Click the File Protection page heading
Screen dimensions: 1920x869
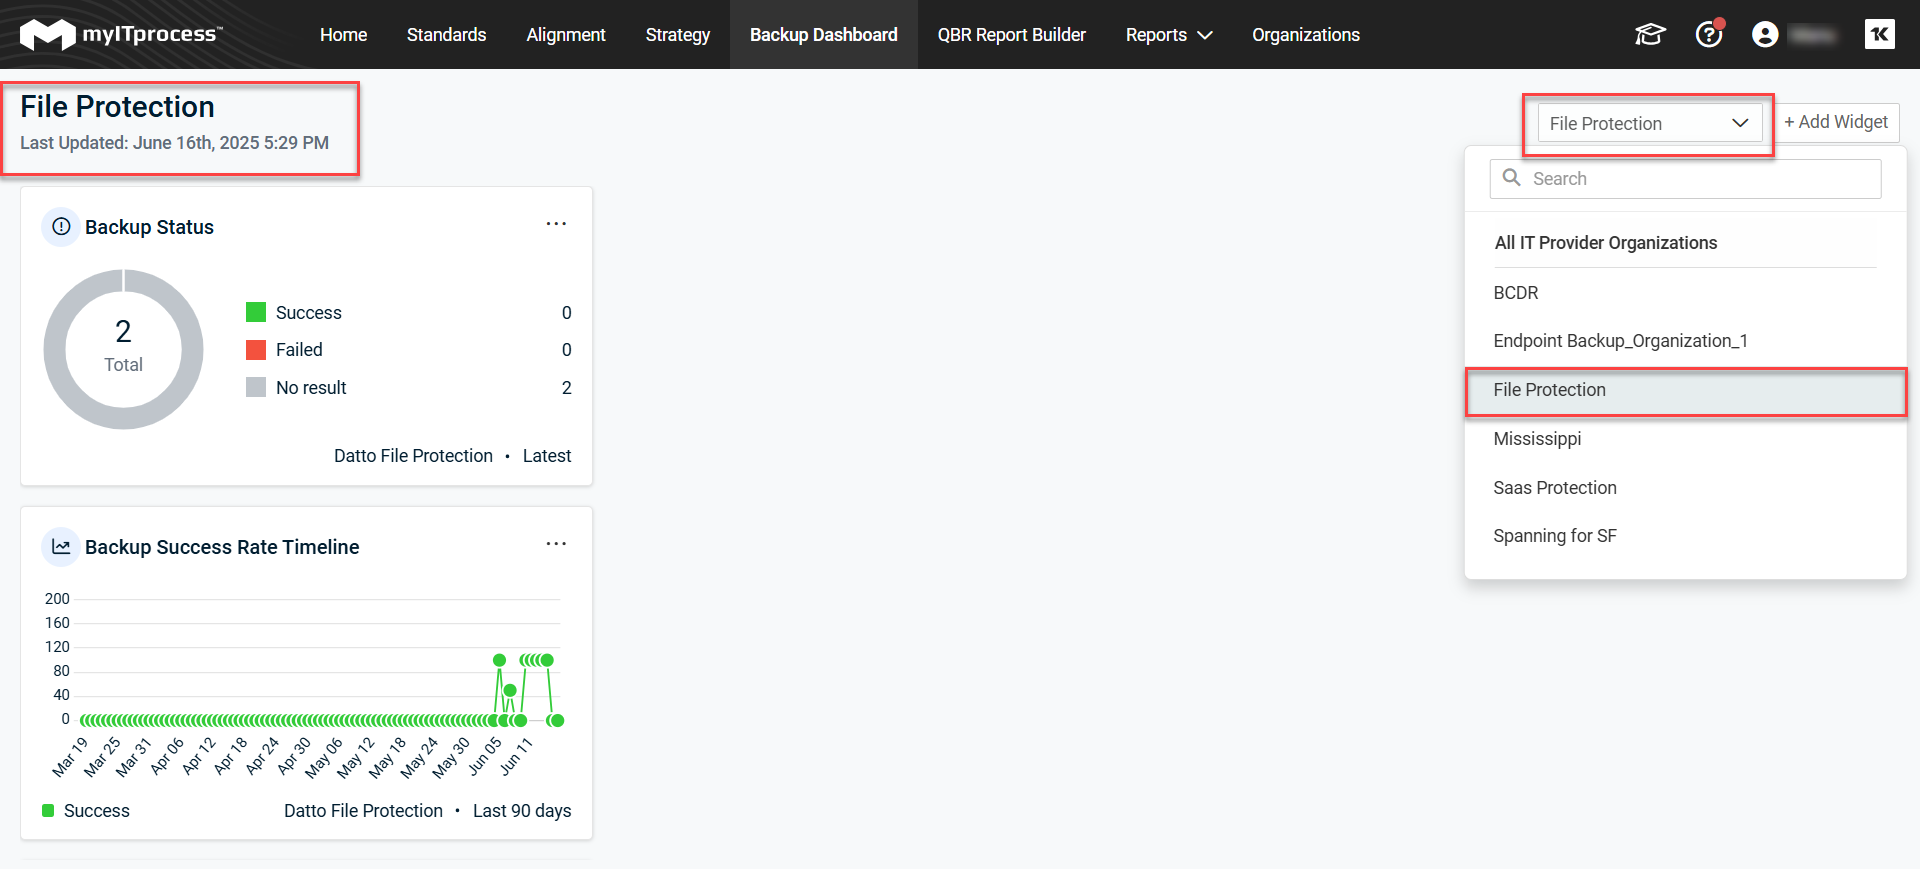click(x=117, y=107)
